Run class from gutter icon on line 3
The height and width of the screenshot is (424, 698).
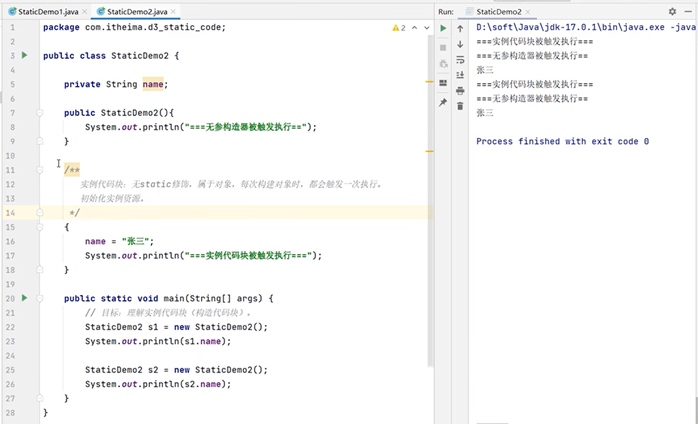pyautogui.click(x=24, y=55)
